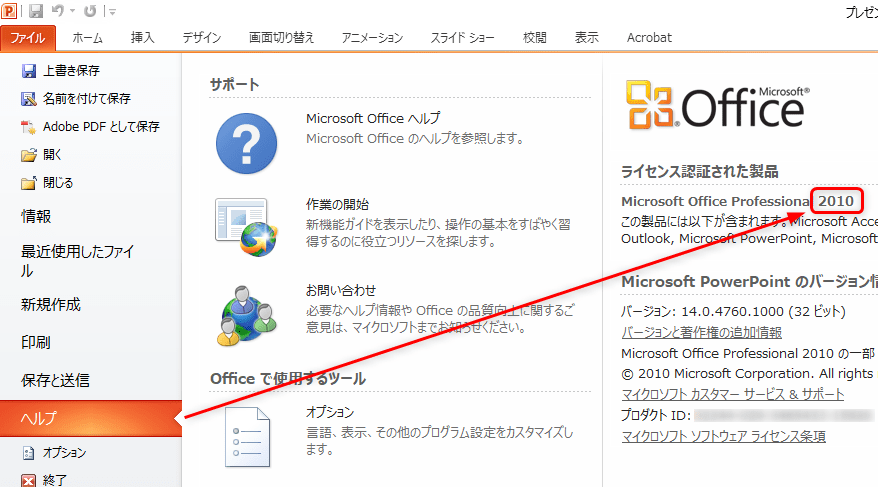This screenshot has height=487, width=878.
Task: Open the 印刷 section
Action: pyautogui.click(x=36, y=343)
